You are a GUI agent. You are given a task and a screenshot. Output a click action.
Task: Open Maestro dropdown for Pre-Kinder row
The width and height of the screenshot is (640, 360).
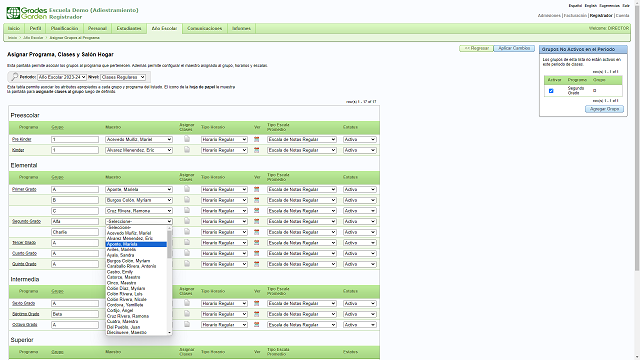(139, 140)
